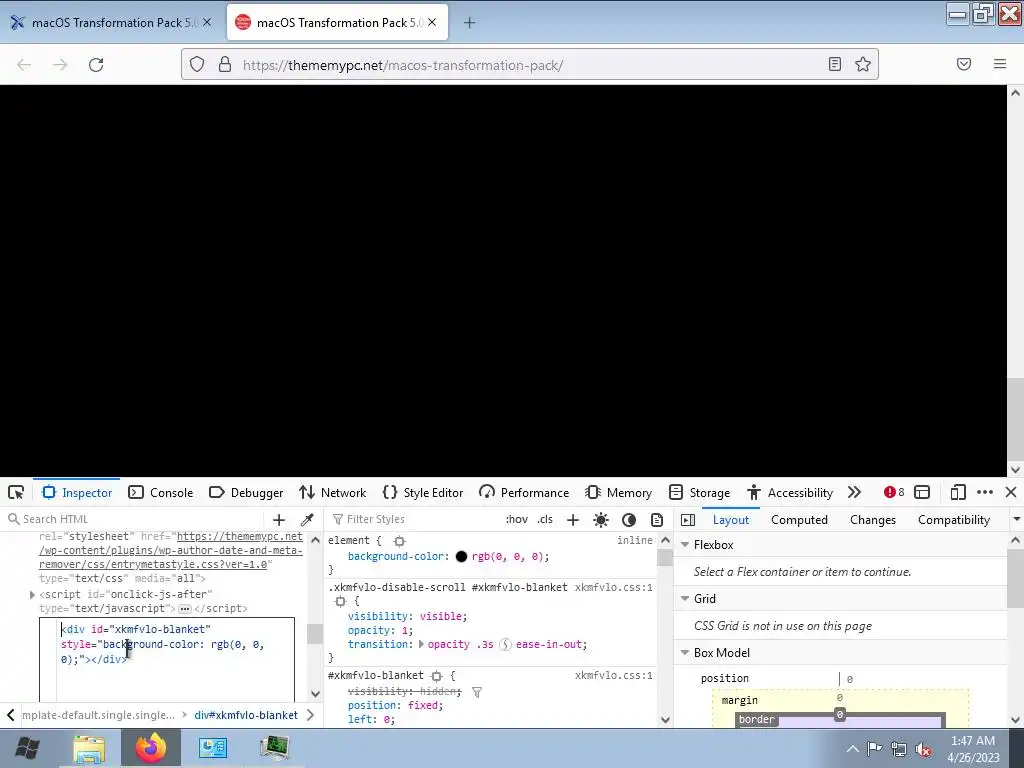Select div#xkmfvlo-blanket breadcrumb

click(x=246, y=715)
